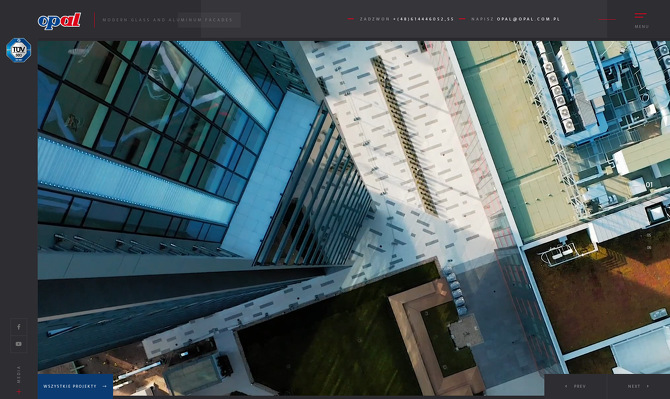This screenshot has width=670, height=399.
Task: Open the hamburger menu icon
Action: pyautogui.click(x=641, y=16)
